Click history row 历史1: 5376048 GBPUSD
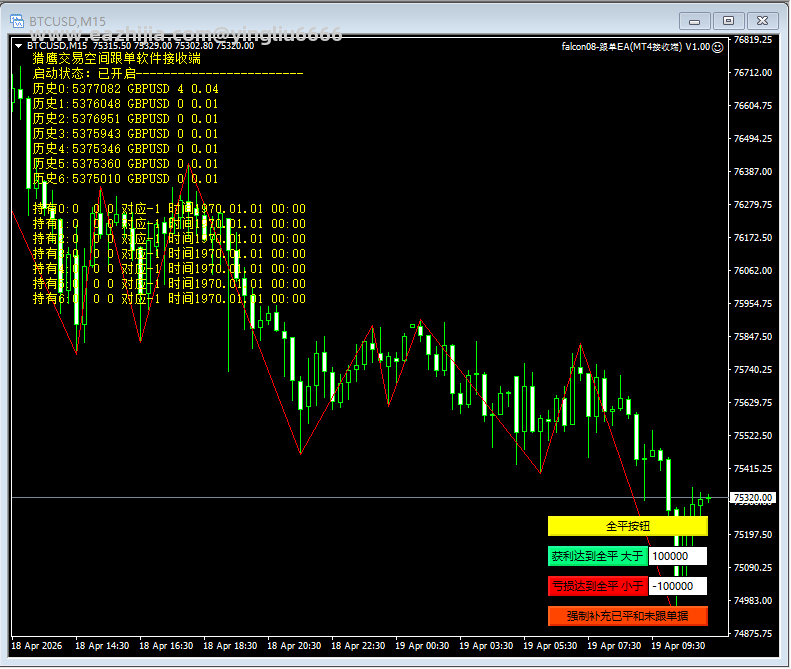Image resolution: width=791 pixels, height=669 pixels. 126,104
